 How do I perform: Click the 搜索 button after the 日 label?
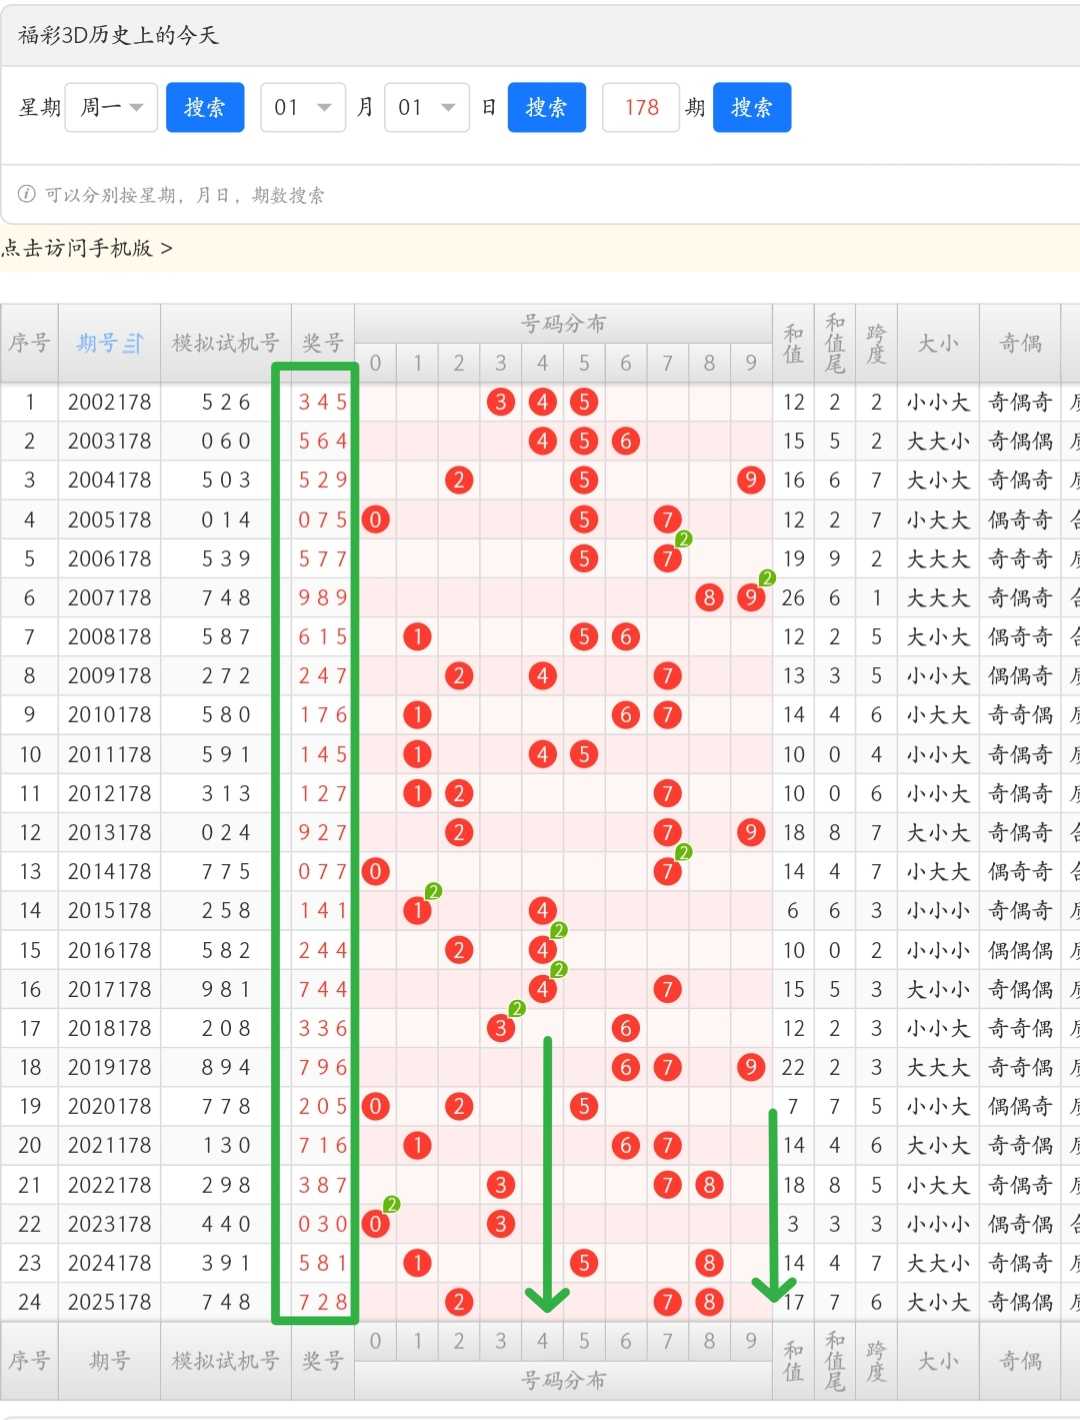(x=547, y=107)
